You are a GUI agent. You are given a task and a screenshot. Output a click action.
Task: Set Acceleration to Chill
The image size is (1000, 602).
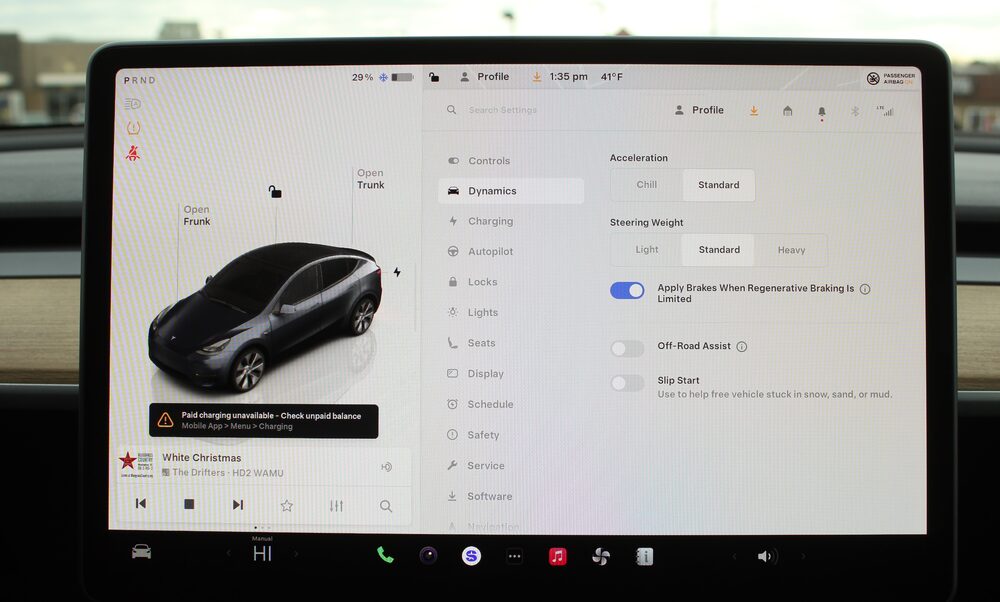647,185
